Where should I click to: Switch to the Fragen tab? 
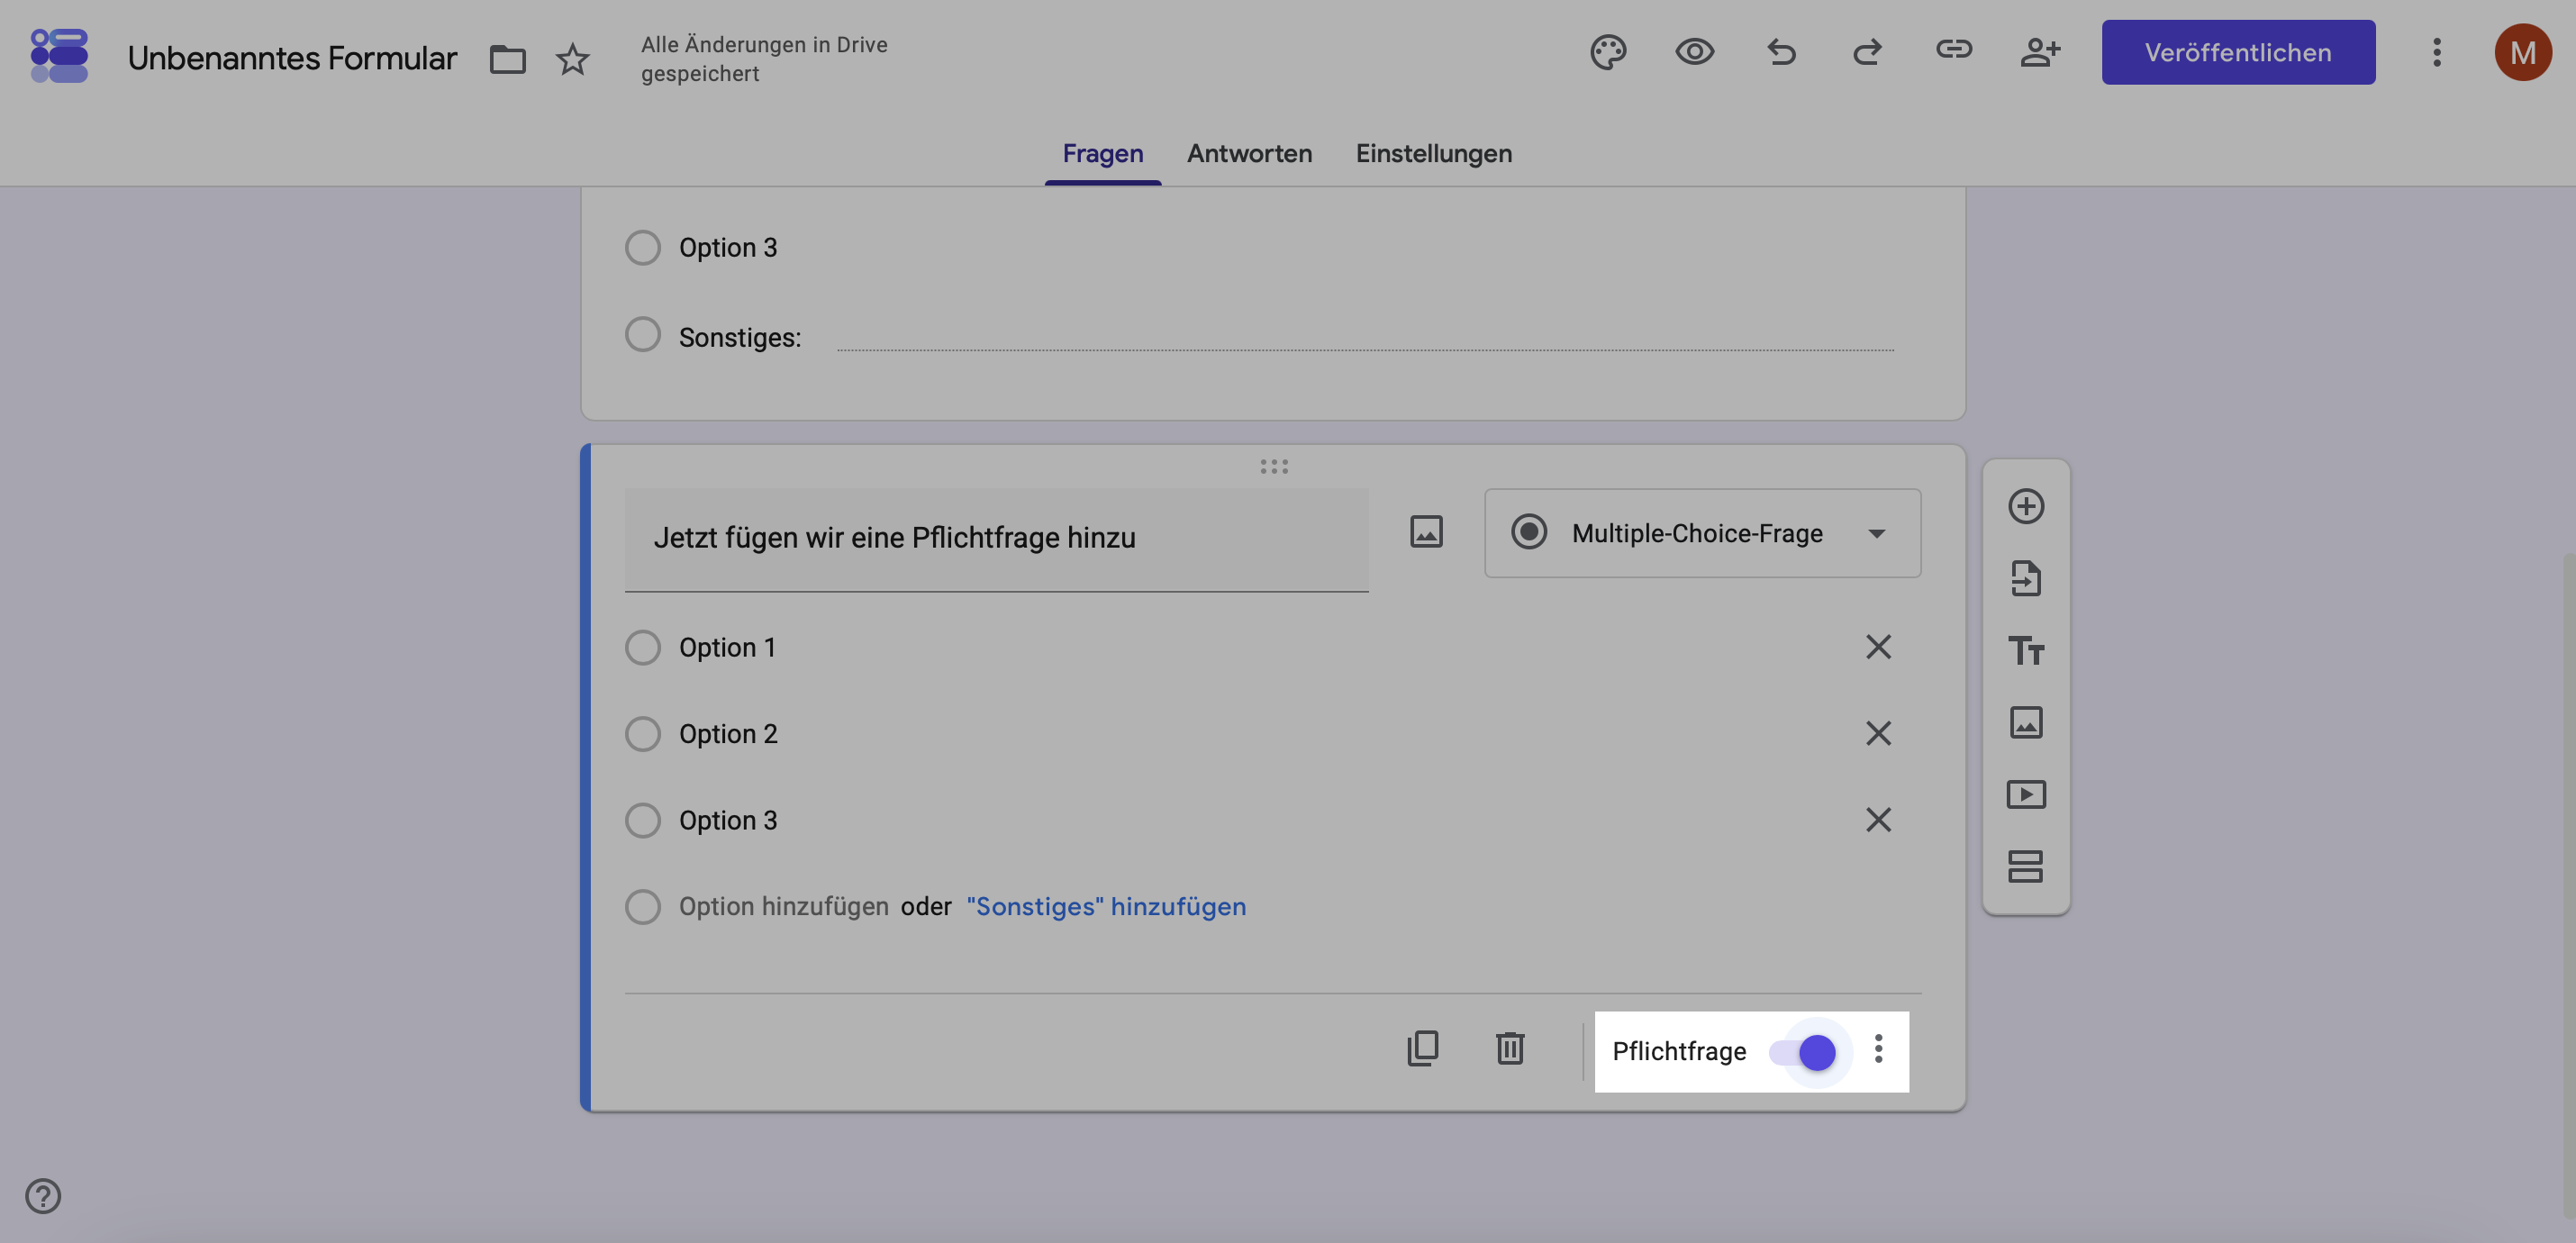1102,154
